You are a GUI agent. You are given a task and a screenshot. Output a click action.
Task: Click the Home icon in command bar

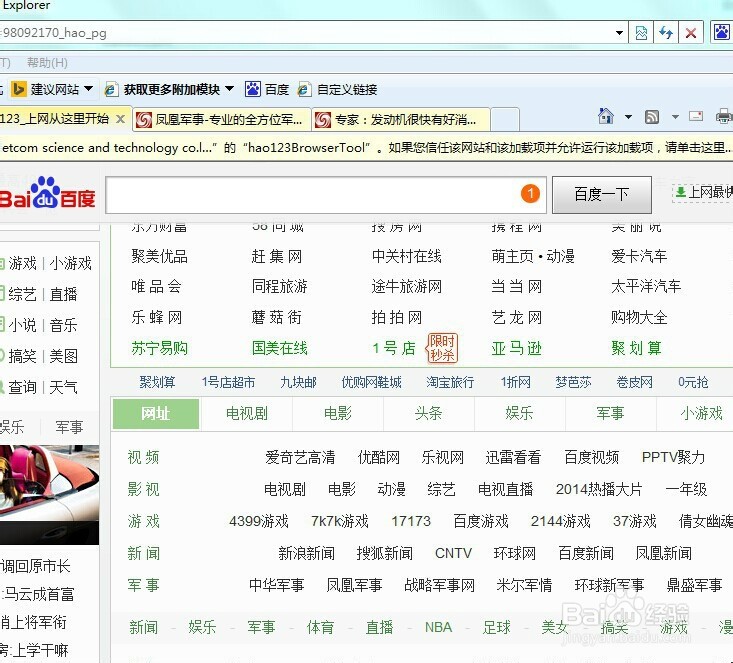pyautogui.click(x=606, y=116)
